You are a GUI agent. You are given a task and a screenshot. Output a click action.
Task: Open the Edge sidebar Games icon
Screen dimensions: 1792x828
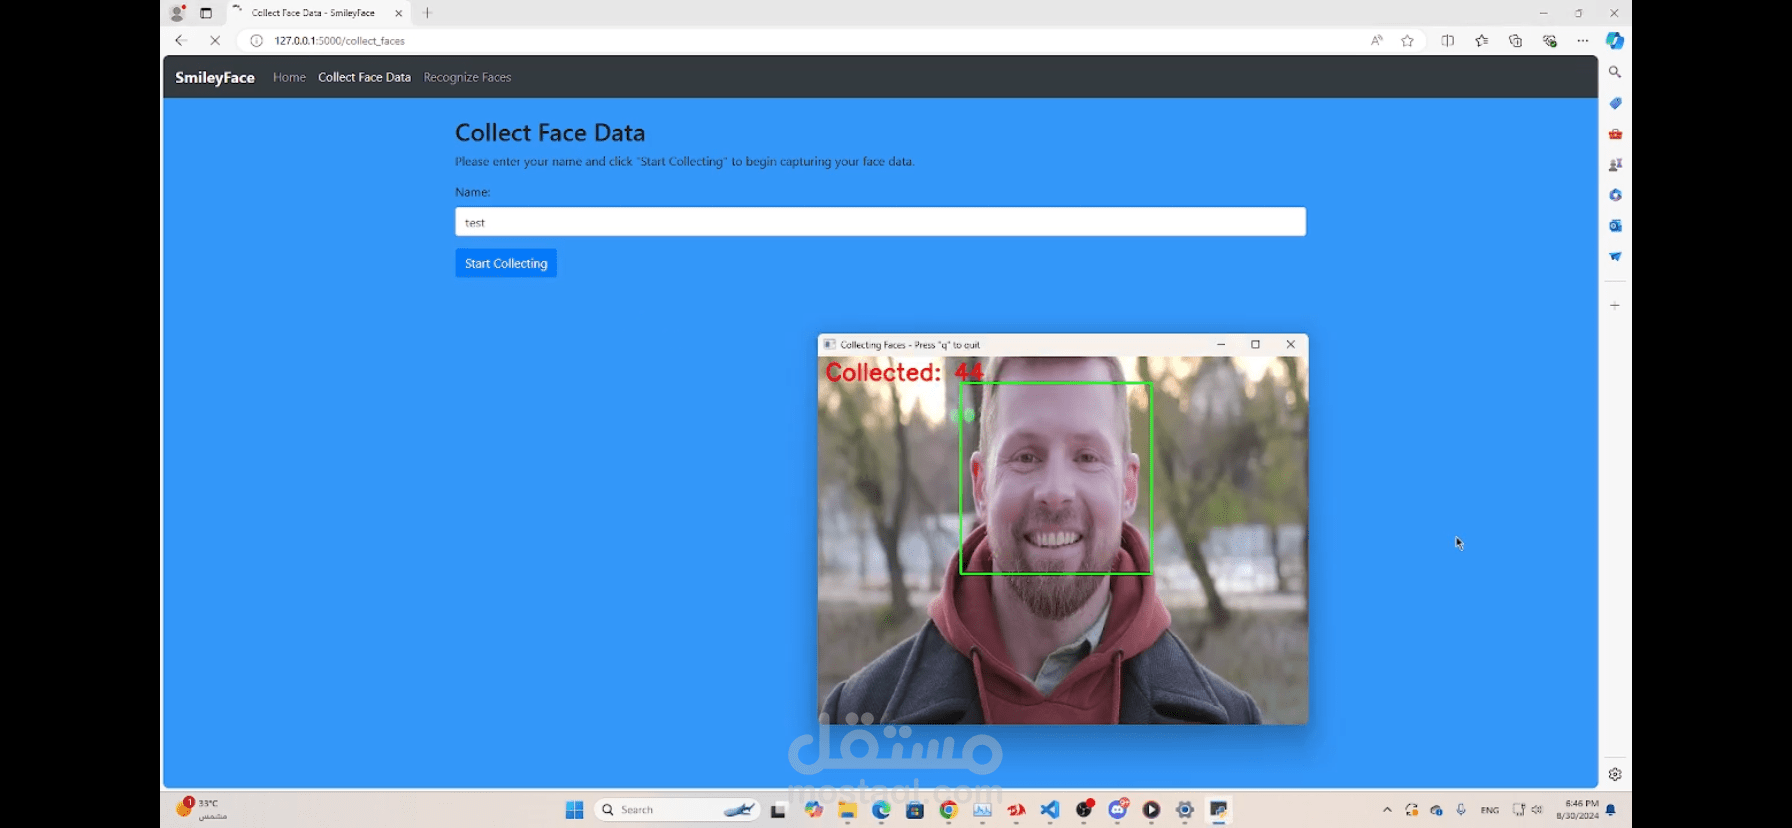[1615, 164]
